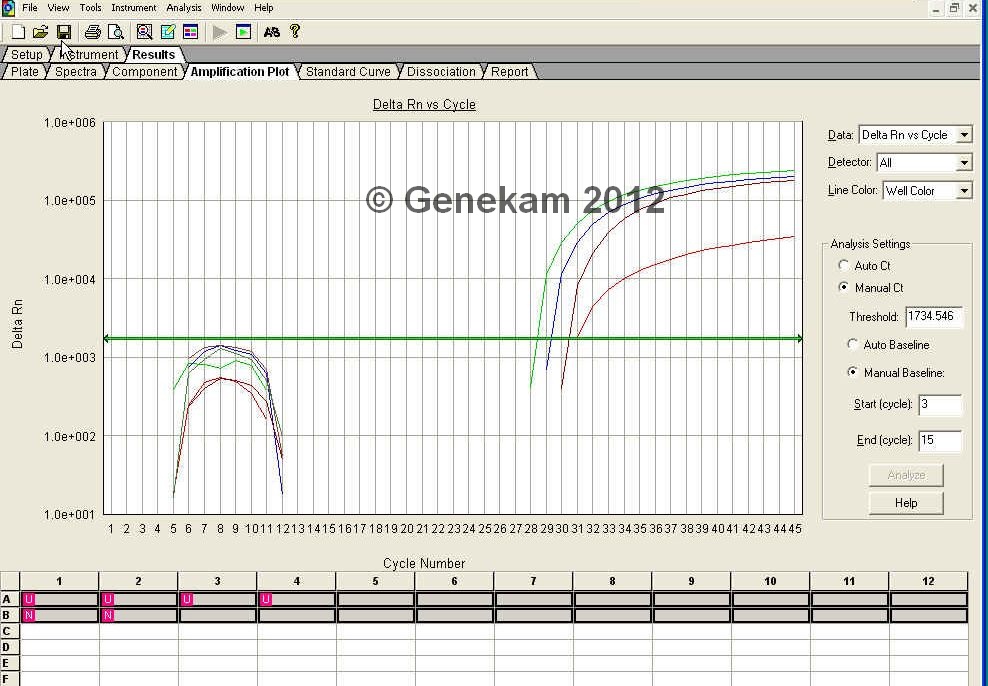Image resolution: width=988 pixels, height=686 pixels.
Task: Open the Help menu
Action: 263,8
